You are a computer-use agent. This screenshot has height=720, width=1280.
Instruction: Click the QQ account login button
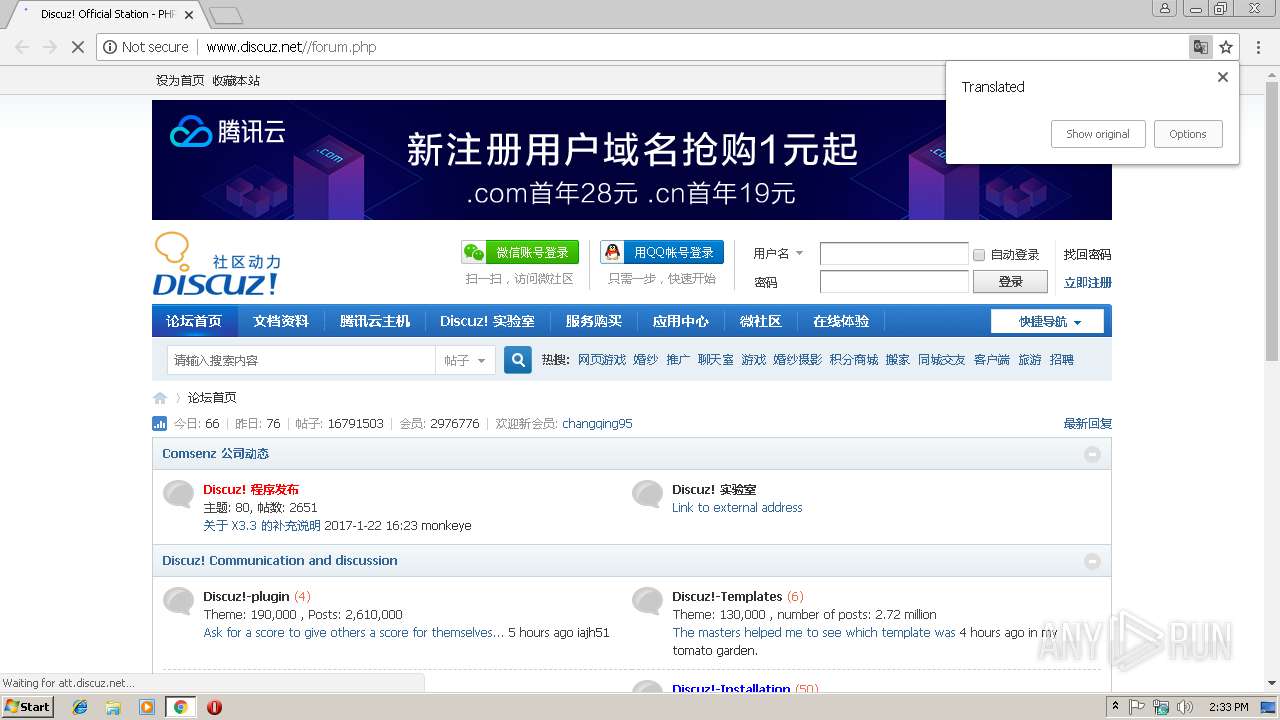point(662,252)
